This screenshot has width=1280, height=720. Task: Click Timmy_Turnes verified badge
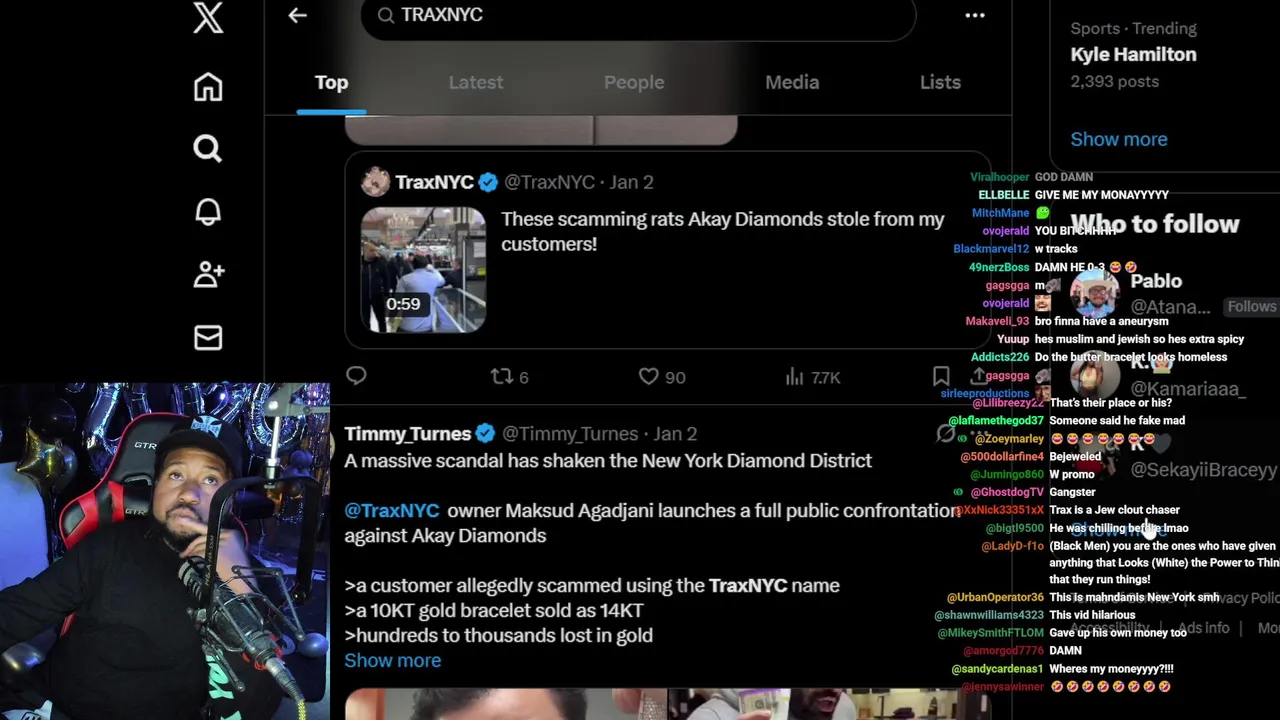click(485, 433)
